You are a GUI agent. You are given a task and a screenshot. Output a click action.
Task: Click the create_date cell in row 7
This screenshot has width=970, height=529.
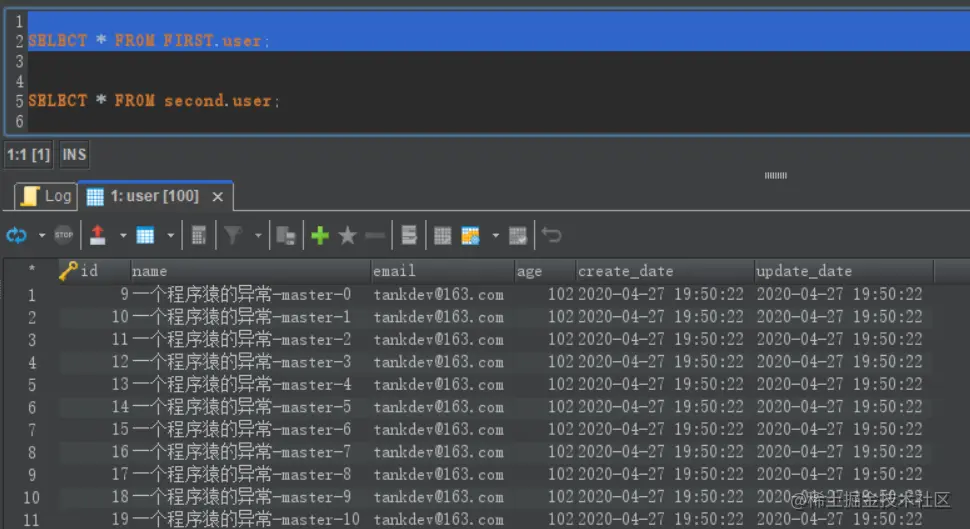664,429
